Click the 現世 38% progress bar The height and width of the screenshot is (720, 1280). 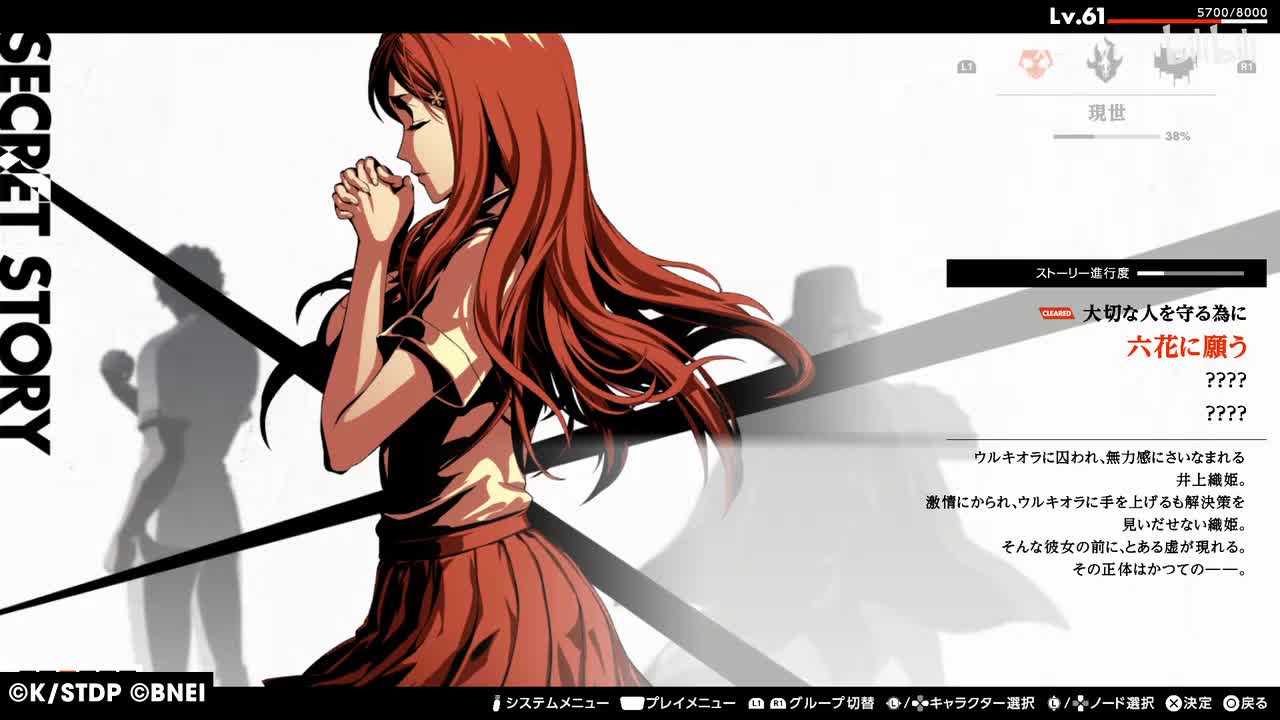tap(1106, 136)
